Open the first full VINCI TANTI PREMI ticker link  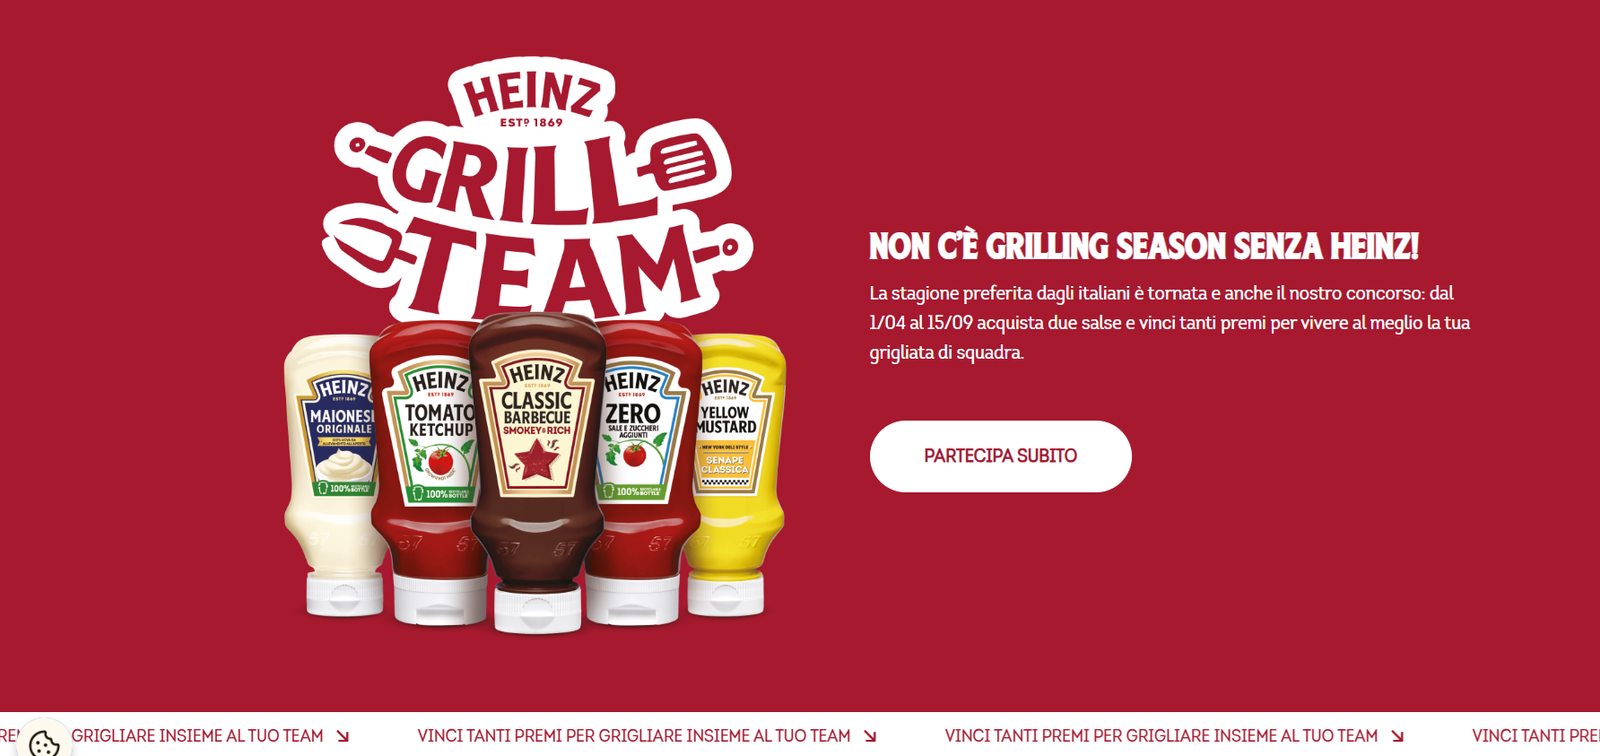tap(634, 736)
